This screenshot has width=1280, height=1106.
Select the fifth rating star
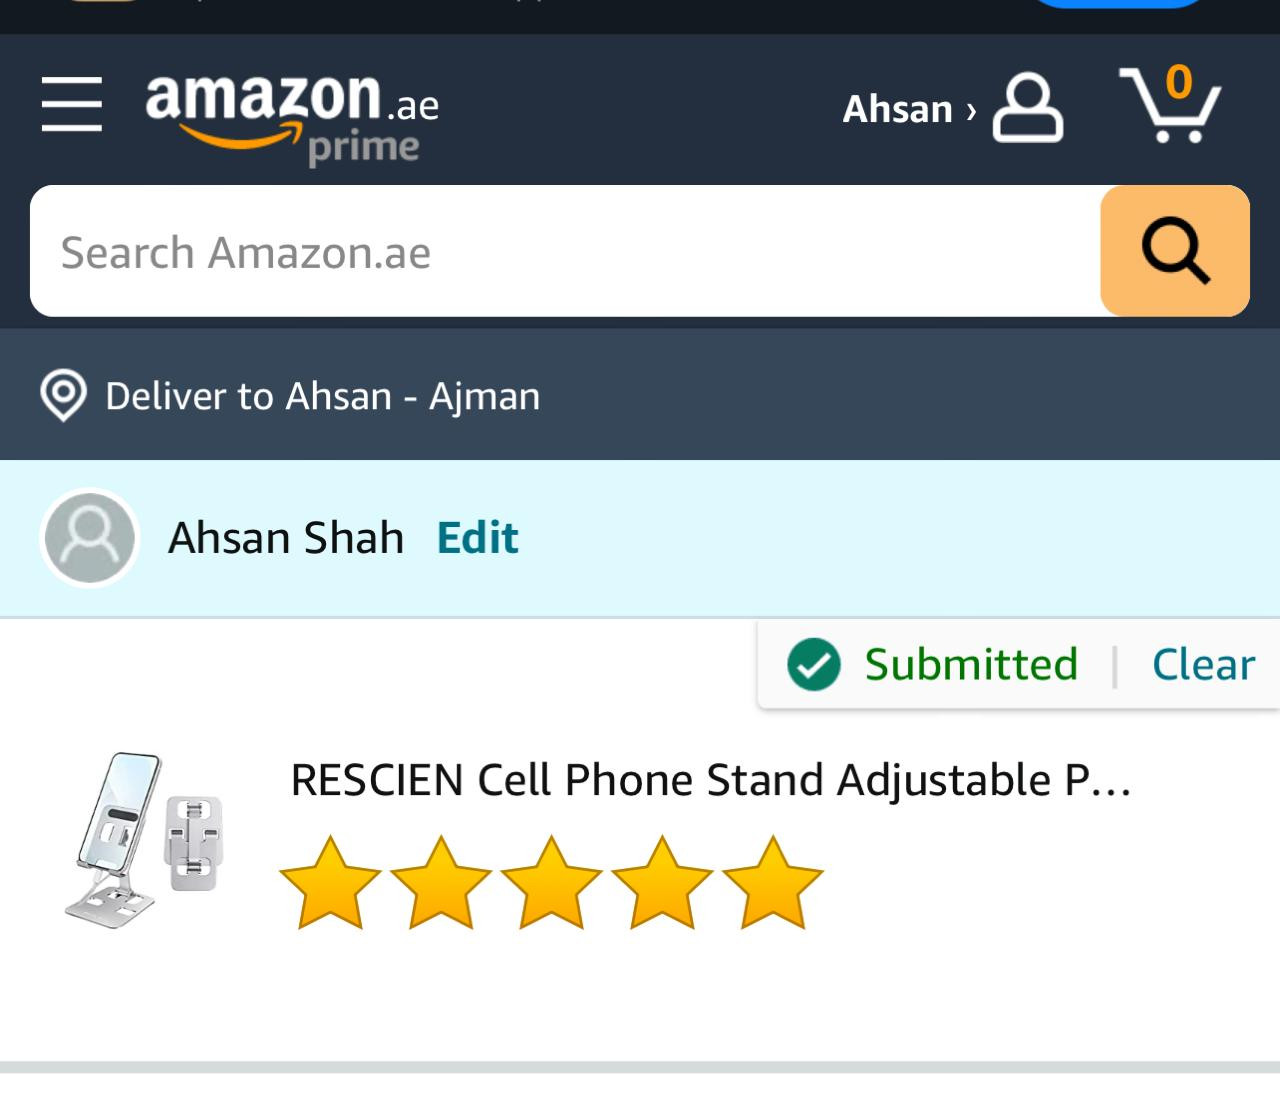point(773,883)
